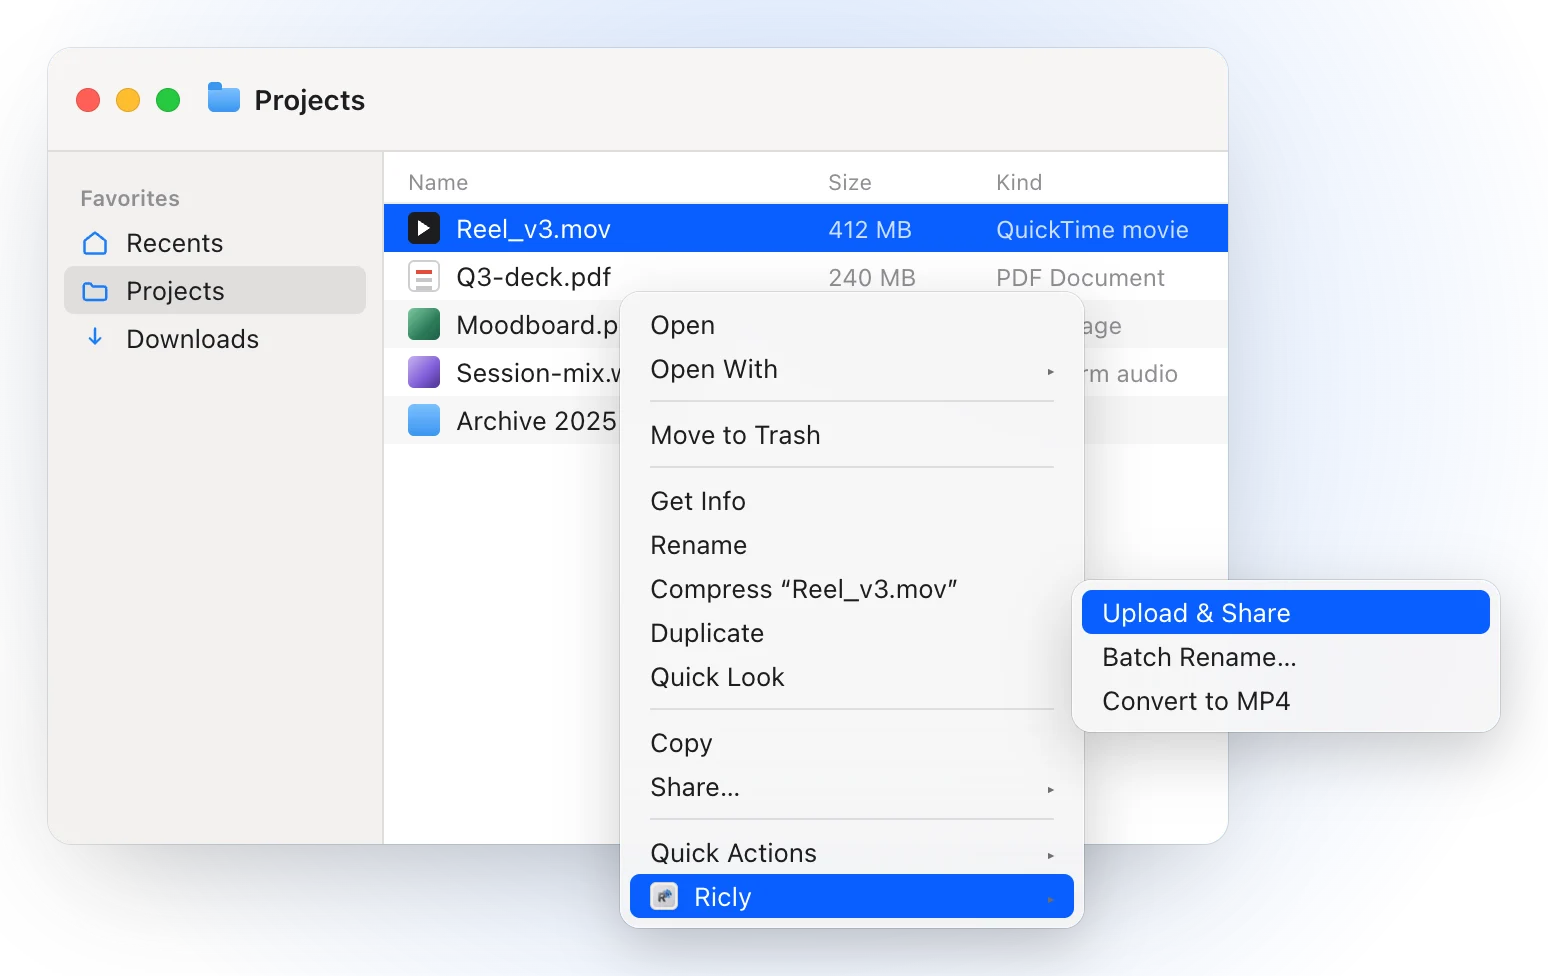Sort files by the Name column header
Screen dimensions: 1548x976
click(x=438, y=182)
